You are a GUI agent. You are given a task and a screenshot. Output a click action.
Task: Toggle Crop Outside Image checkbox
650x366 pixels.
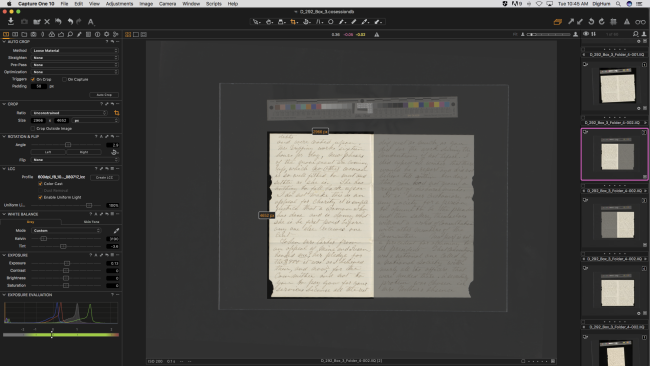[33, 128]
